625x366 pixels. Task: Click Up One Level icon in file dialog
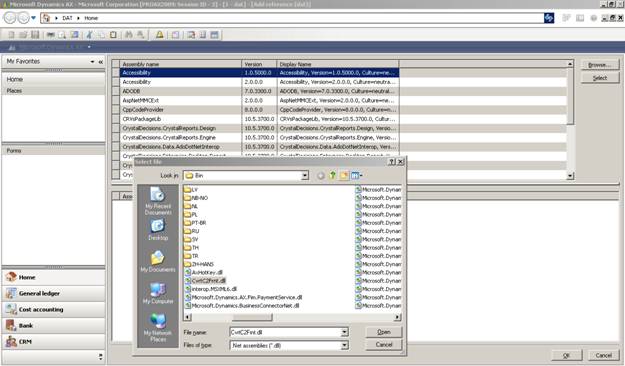[x=332, y=175]
